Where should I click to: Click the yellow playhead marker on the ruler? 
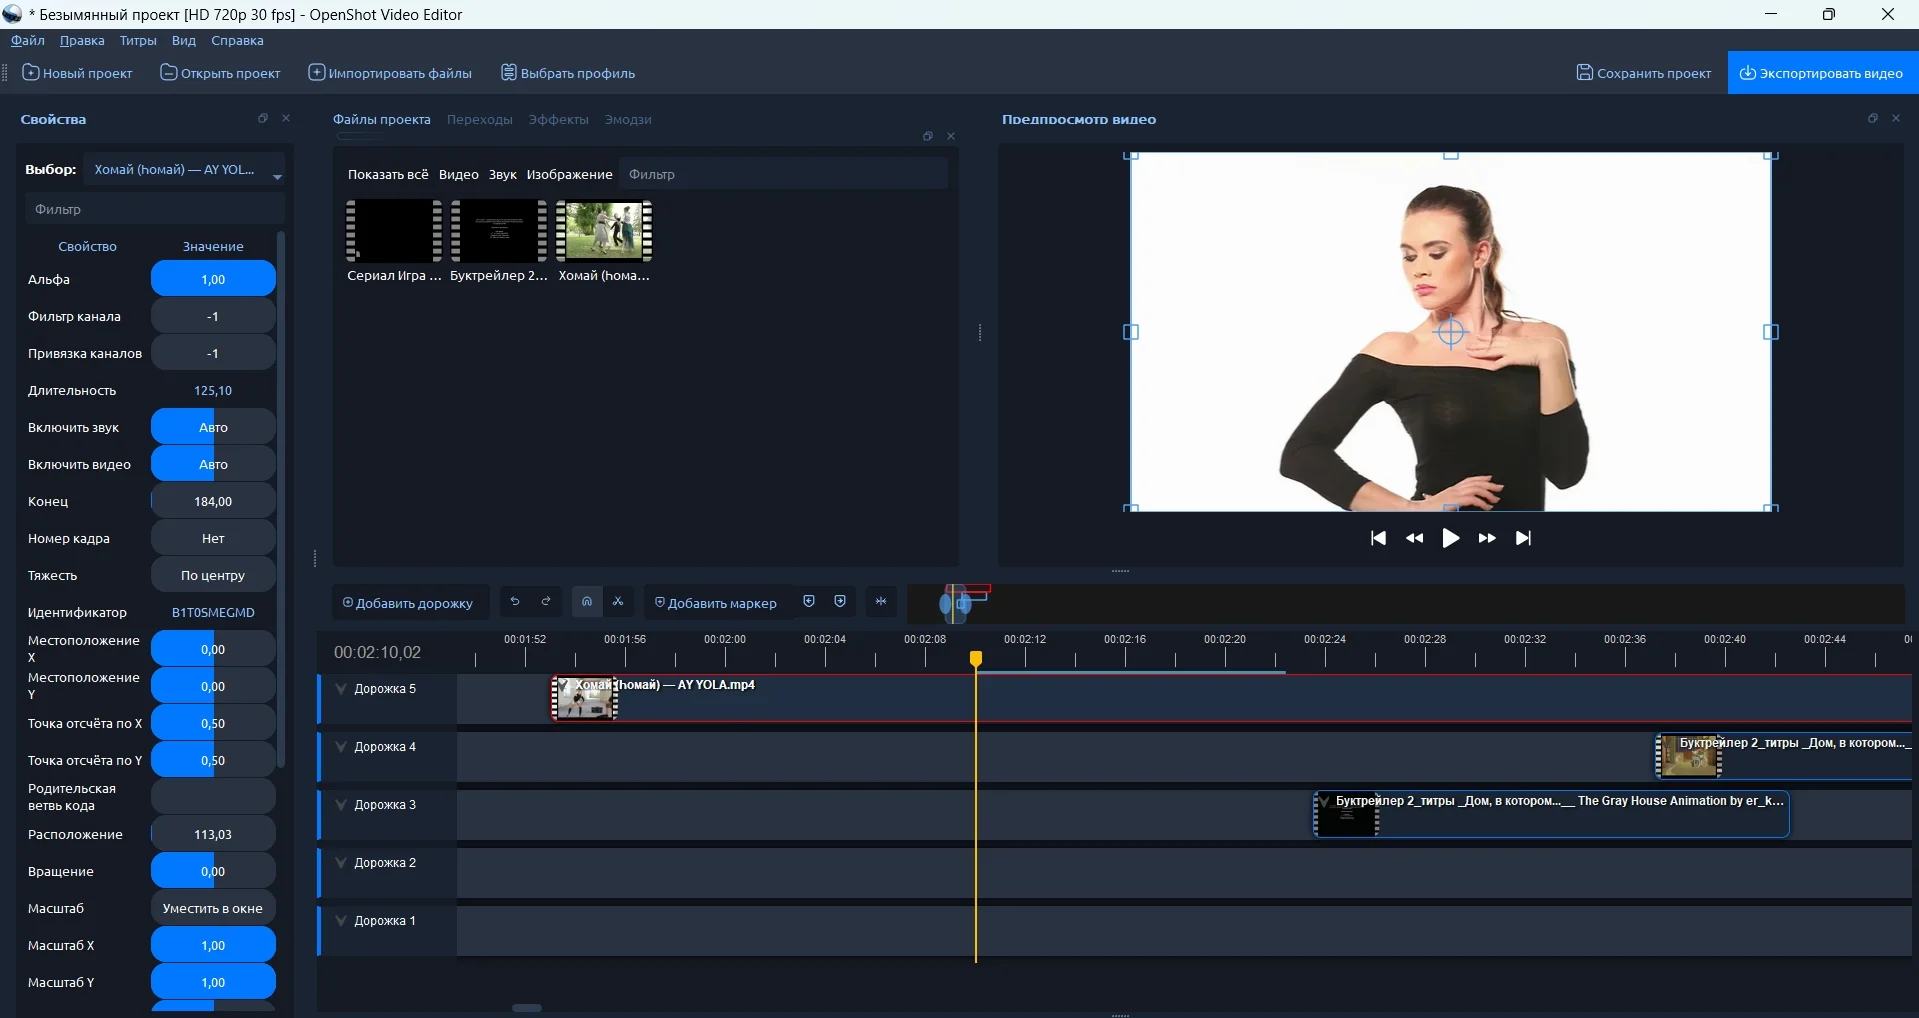(976, 658)
